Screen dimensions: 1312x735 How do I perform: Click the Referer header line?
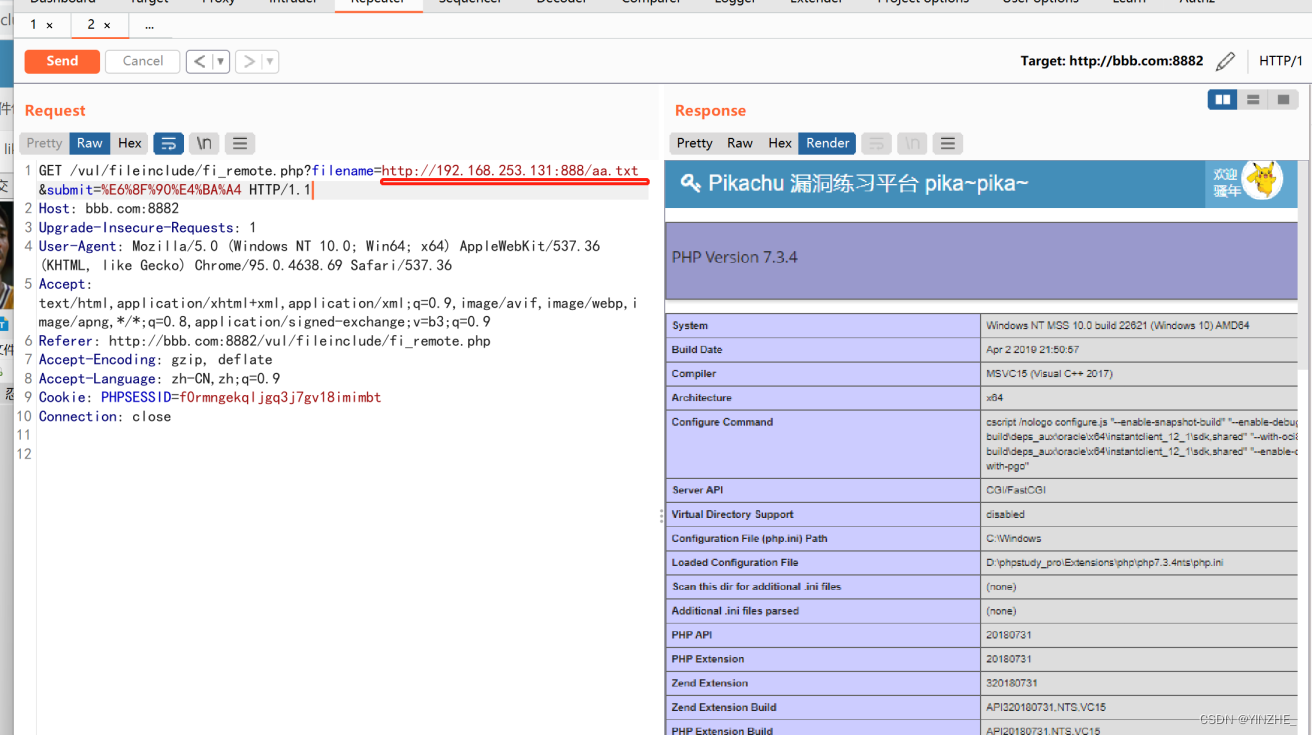pos(265,341)
